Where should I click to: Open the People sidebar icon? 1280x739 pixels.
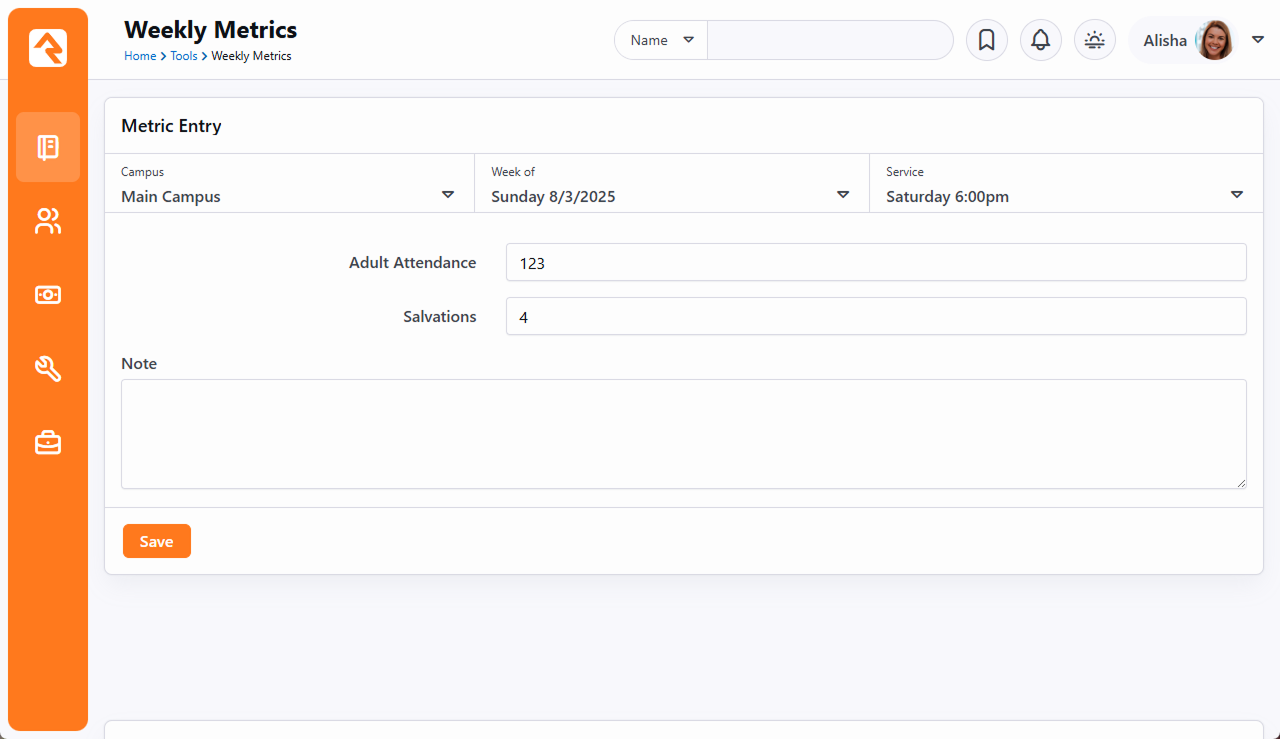(x=48, y=221)
